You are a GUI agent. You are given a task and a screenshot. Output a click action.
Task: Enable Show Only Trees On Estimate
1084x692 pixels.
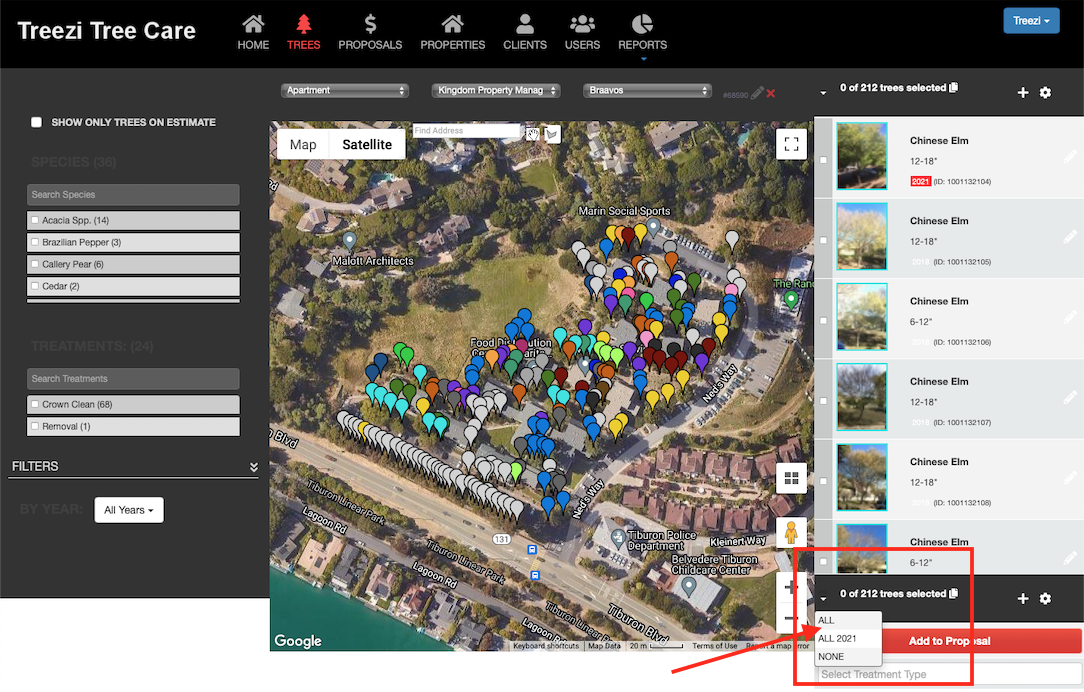(37, 122)
